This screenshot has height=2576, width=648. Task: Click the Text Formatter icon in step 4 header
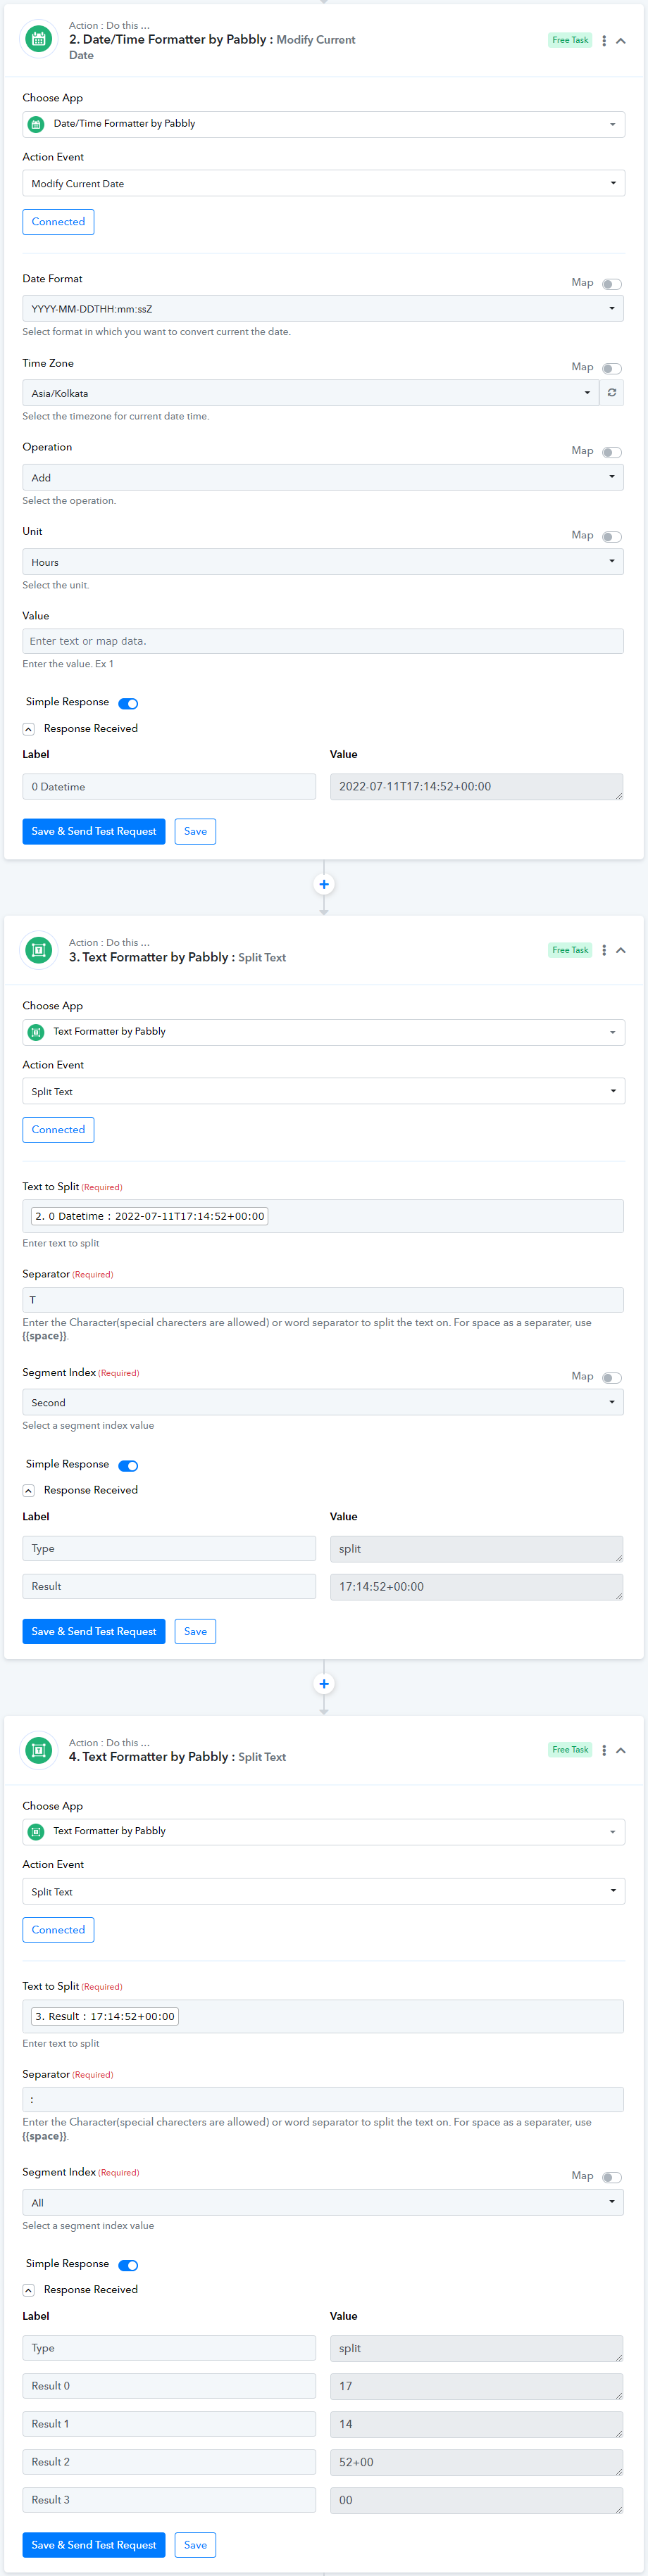click(39, 1750)
